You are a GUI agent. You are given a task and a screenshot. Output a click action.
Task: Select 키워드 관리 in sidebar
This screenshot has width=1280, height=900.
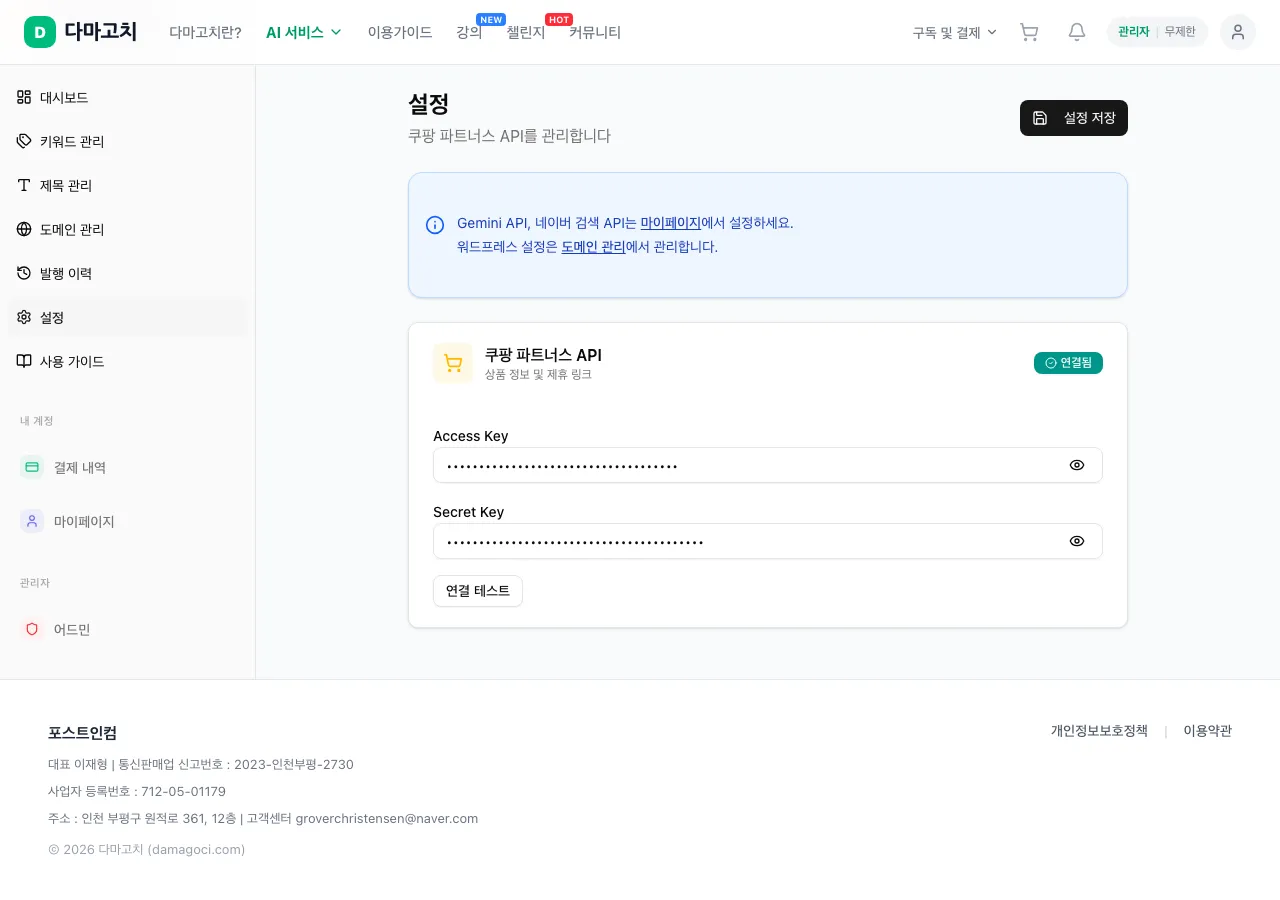127,141
